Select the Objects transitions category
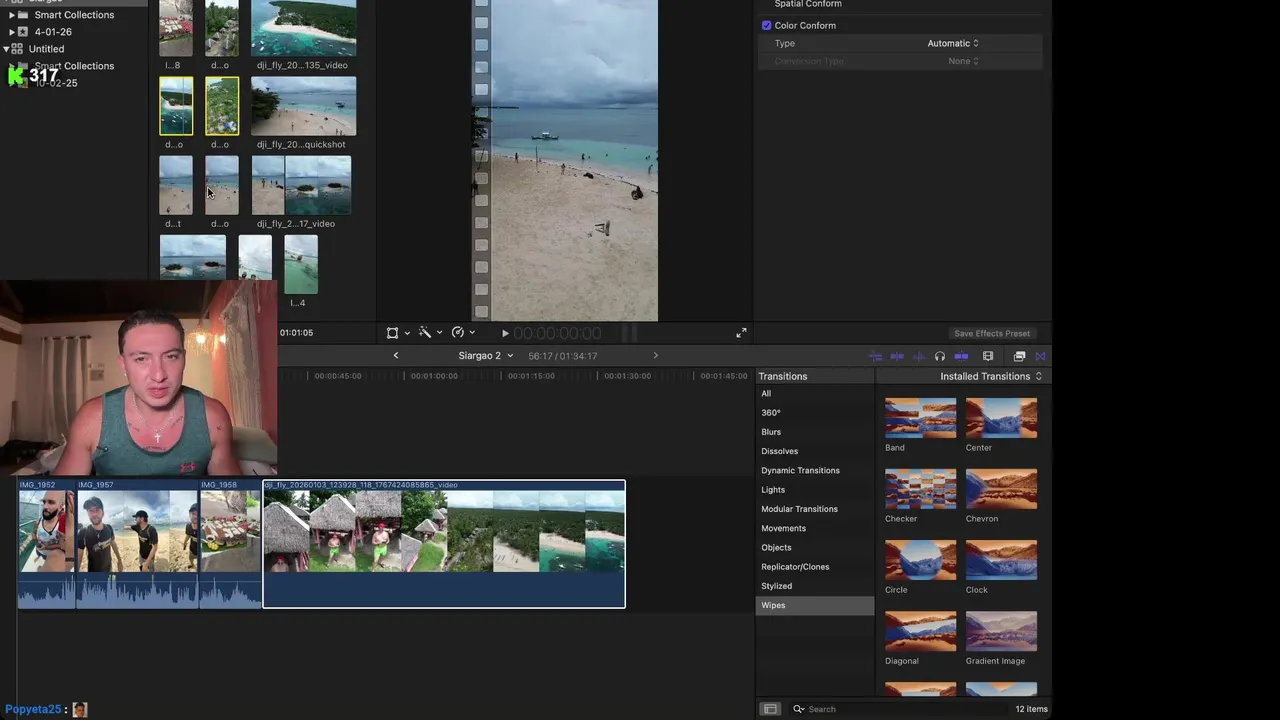 [x=815, y=548]
